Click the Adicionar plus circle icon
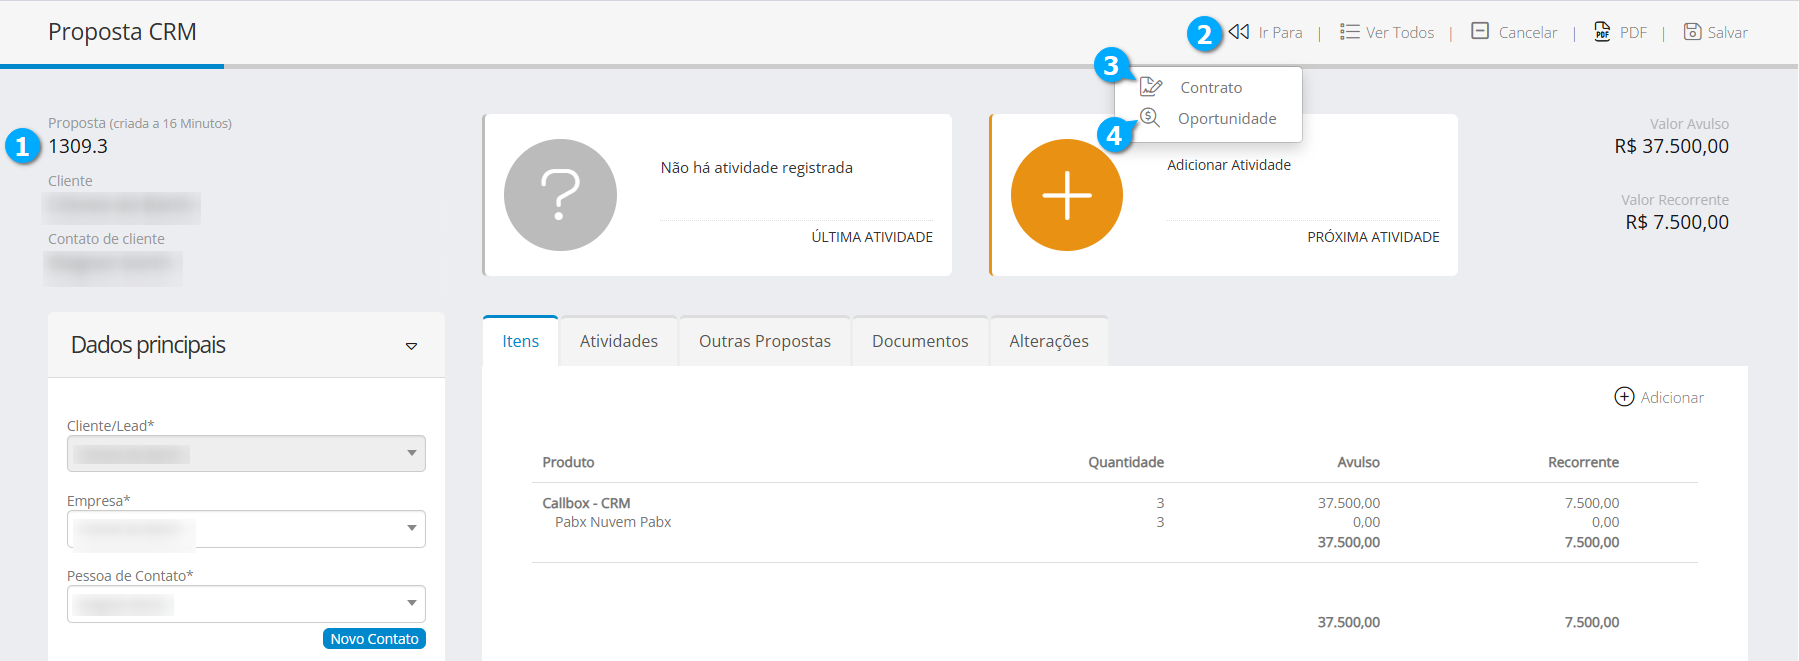Screen dimensions: 1799x661 pos(1624,397)
